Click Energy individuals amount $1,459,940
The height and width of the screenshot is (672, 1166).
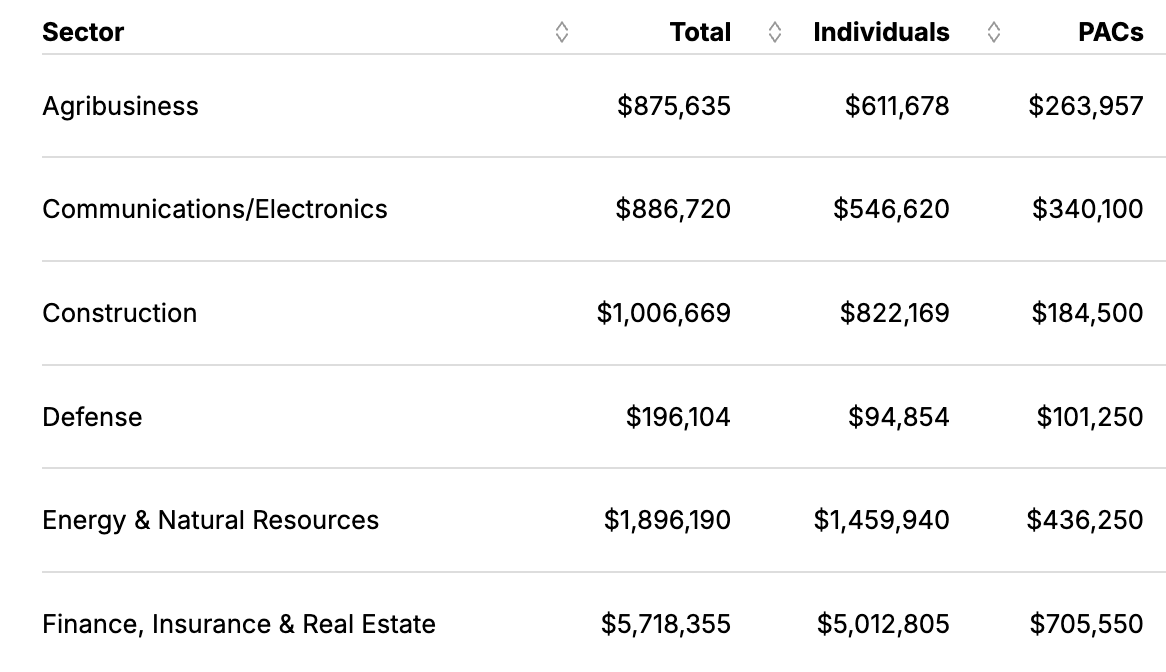coord(881,520)
